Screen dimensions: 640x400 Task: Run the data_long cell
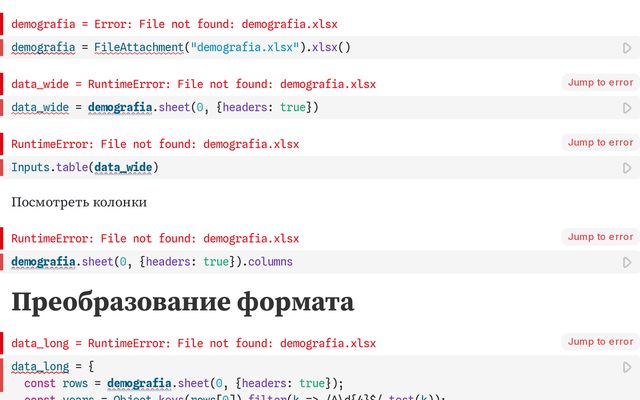(627, 367)
